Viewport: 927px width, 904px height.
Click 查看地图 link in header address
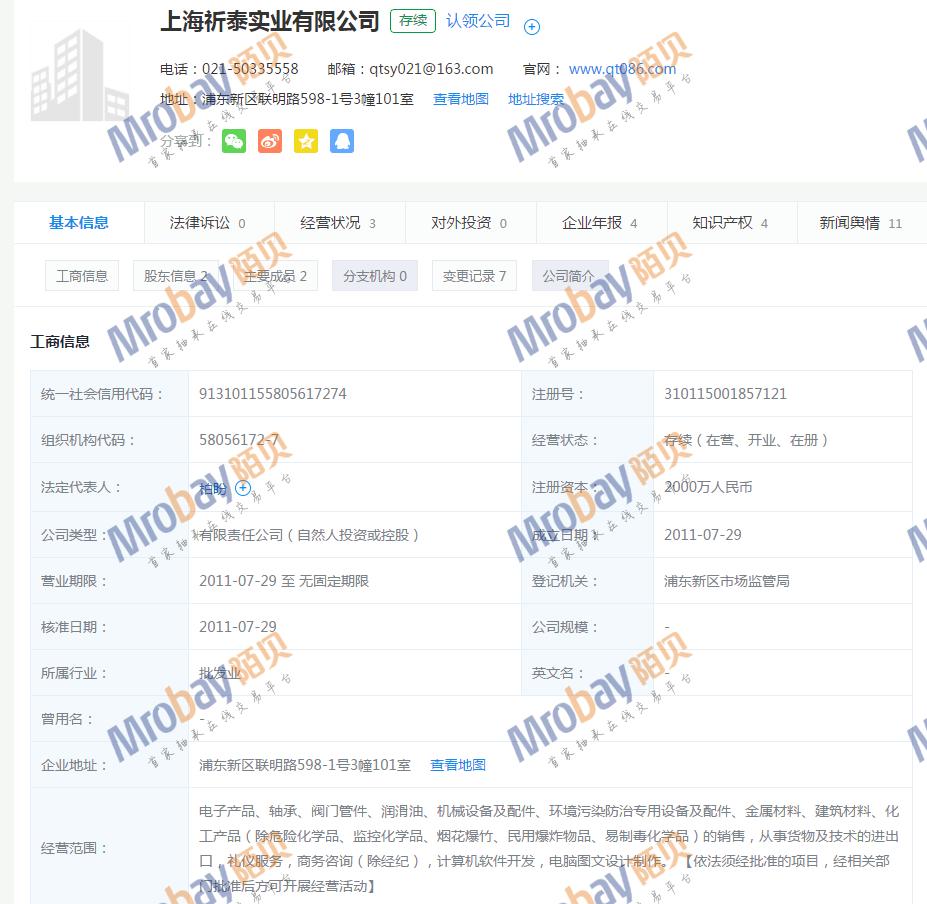tap(461, 99)
